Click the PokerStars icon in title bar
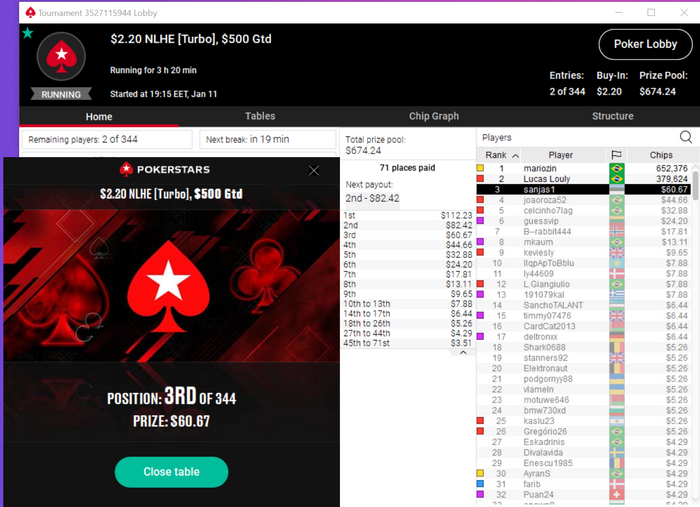The width and height of the screenshot is (700, 507). click(x=30, y=12)
